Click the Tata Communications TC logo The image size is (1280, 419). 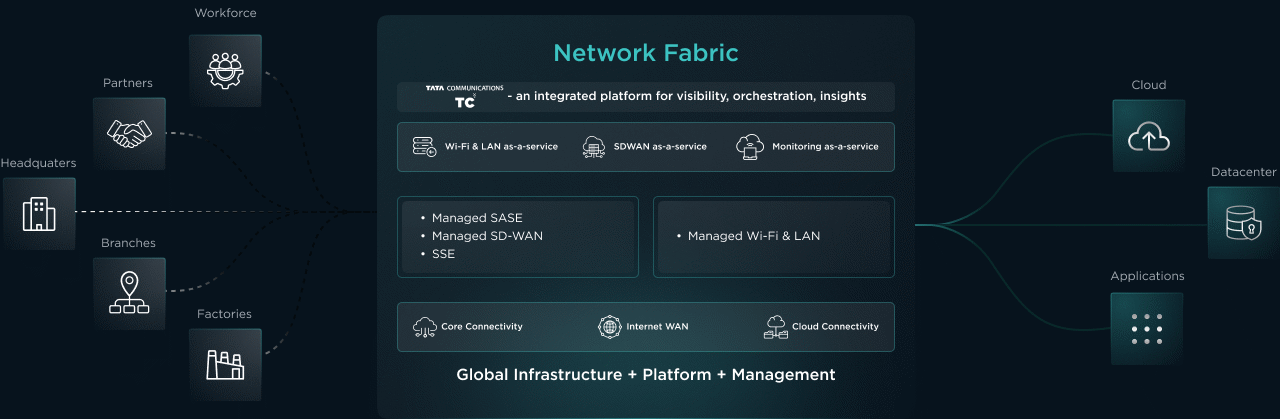pos(464,96)
